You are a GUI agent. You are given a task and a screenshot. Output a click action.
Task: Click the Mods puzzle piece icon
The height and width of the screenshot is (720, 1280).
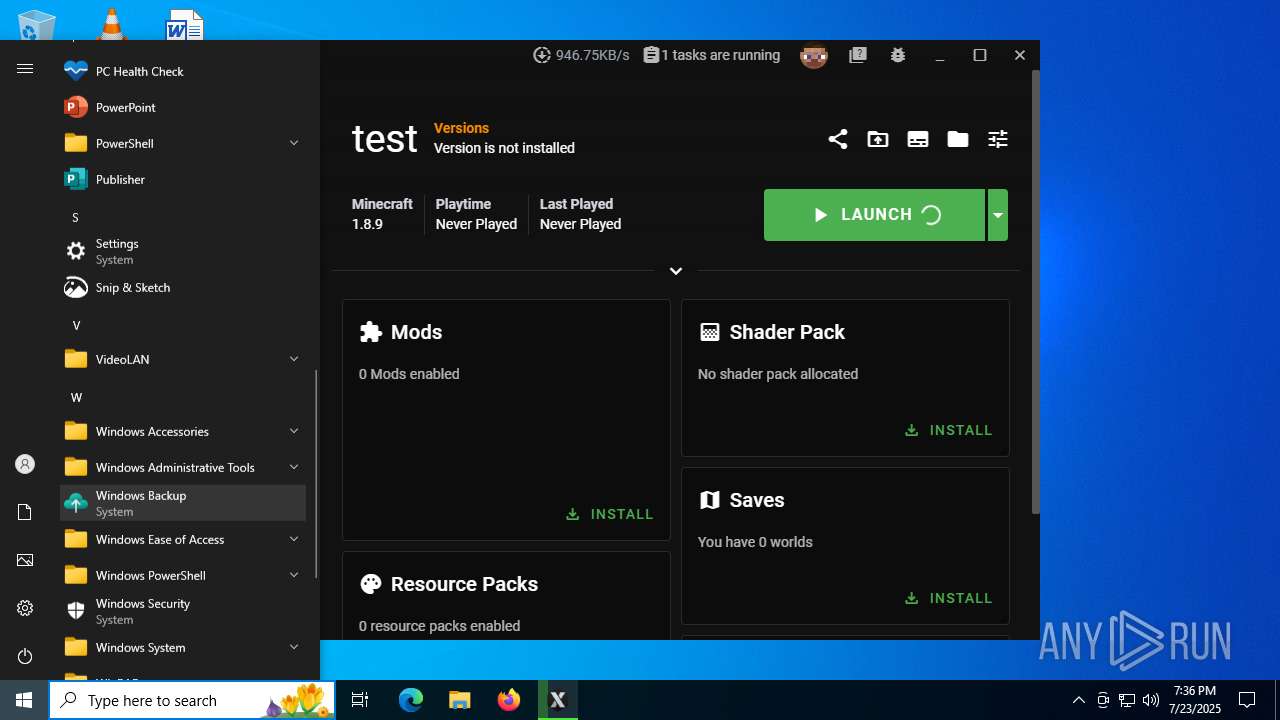click(371, 332)
